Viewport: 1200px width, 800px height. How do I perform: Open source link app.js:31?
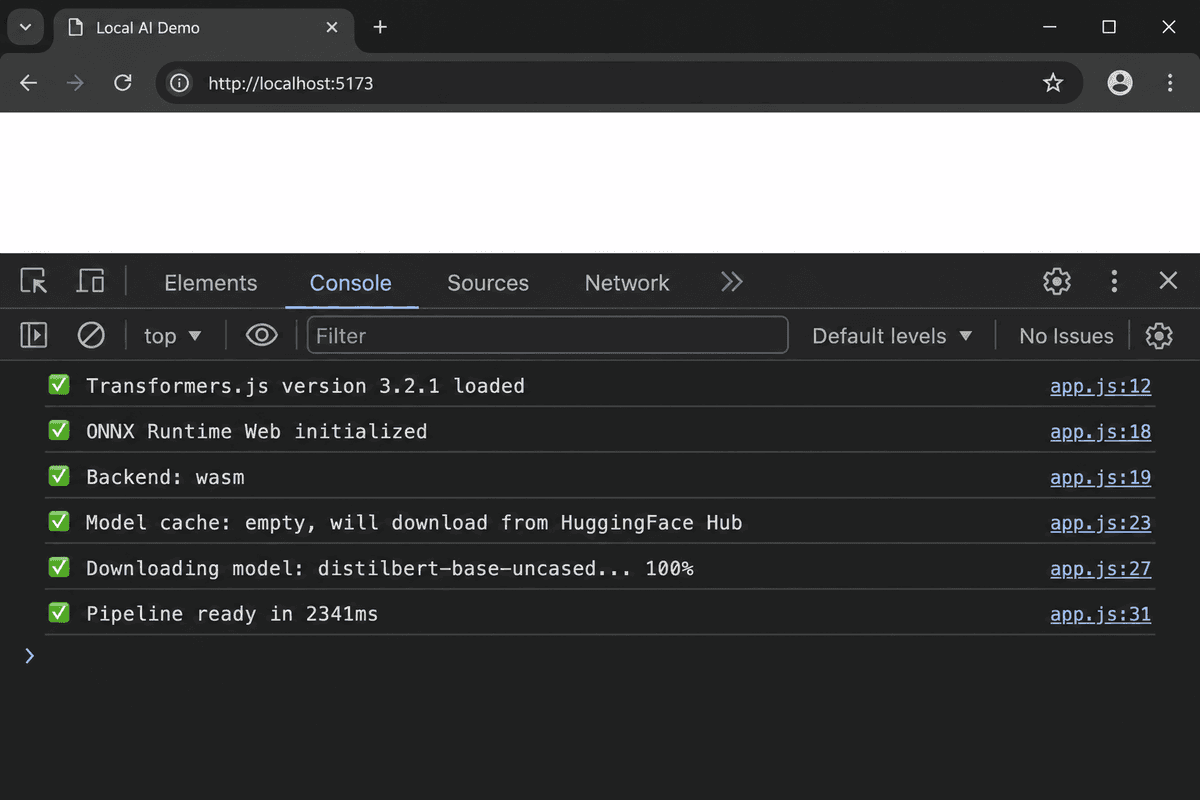1100,614
